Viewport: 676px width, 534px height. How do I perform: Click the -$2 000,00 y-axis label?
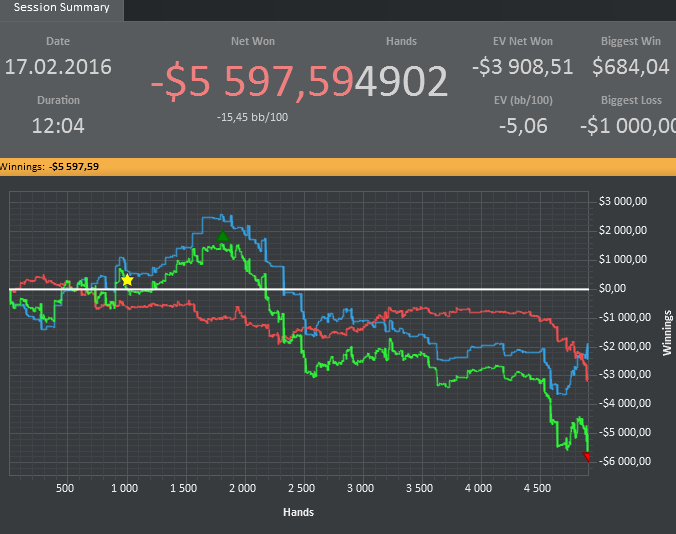tap(624, 346)
